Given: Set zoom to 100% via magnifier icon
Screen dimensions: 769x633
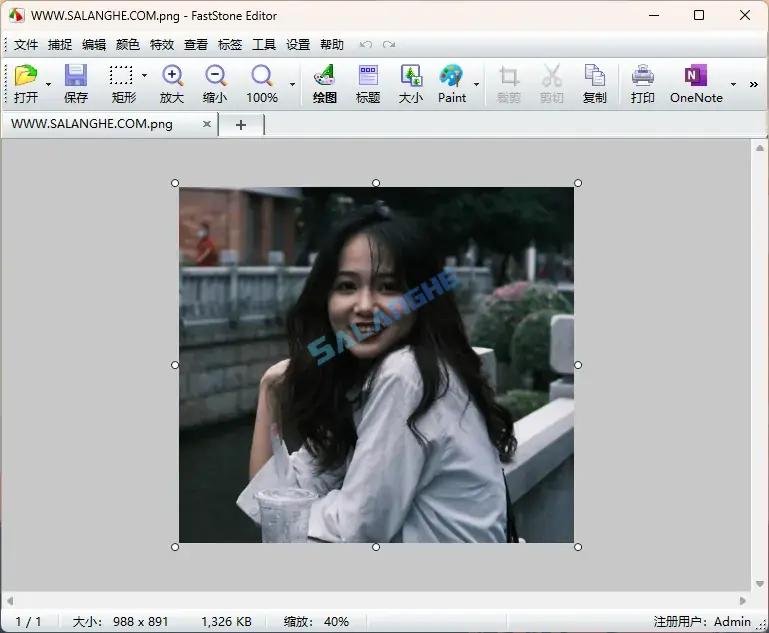Looking at the screenshot, I should coord(262,84).
